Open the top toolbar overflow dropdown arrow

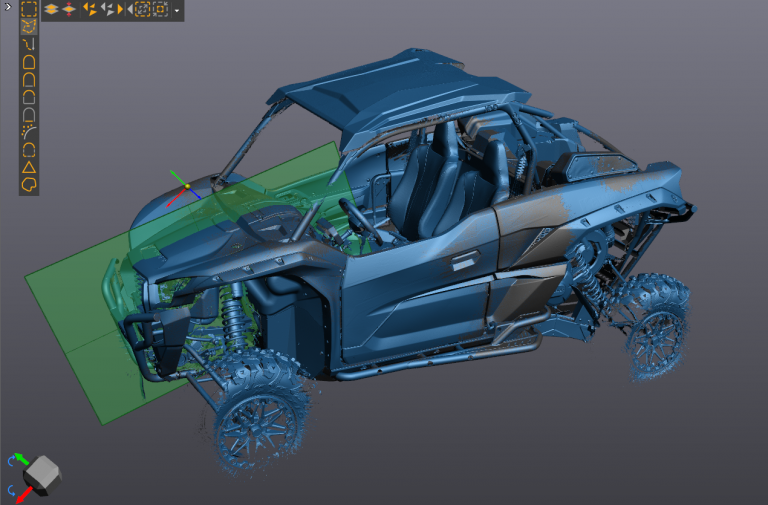177,10
